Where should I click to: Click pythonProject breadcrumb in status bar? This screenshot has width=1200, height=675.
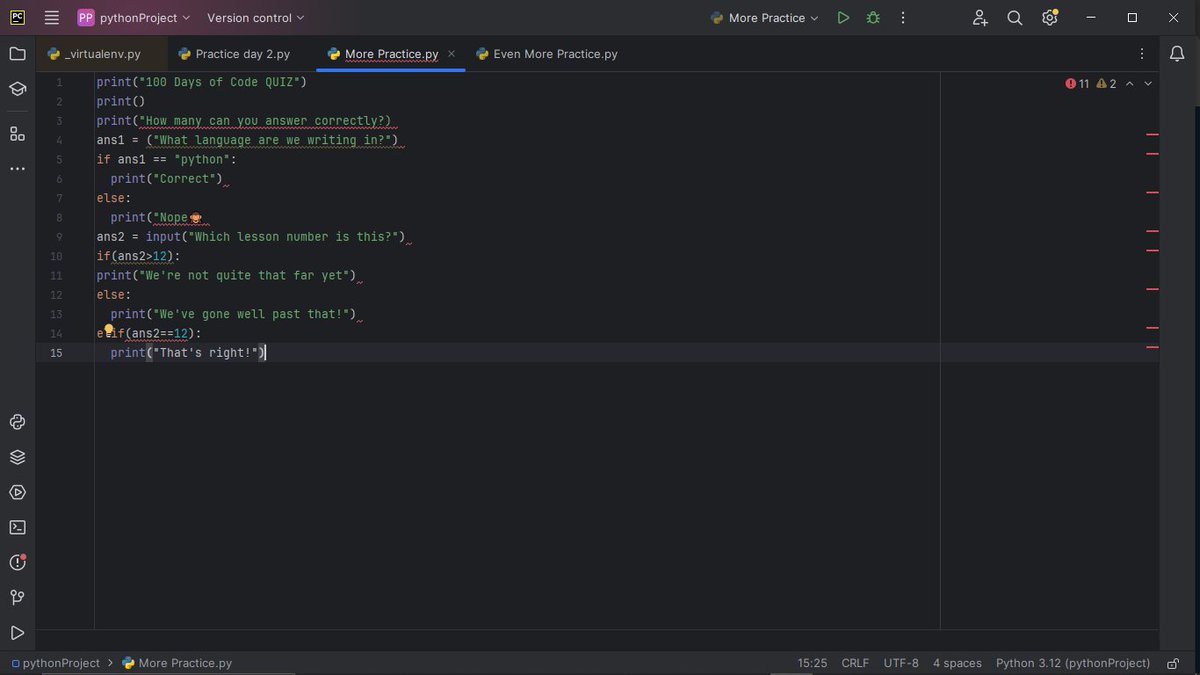click(x=55, y=663)
